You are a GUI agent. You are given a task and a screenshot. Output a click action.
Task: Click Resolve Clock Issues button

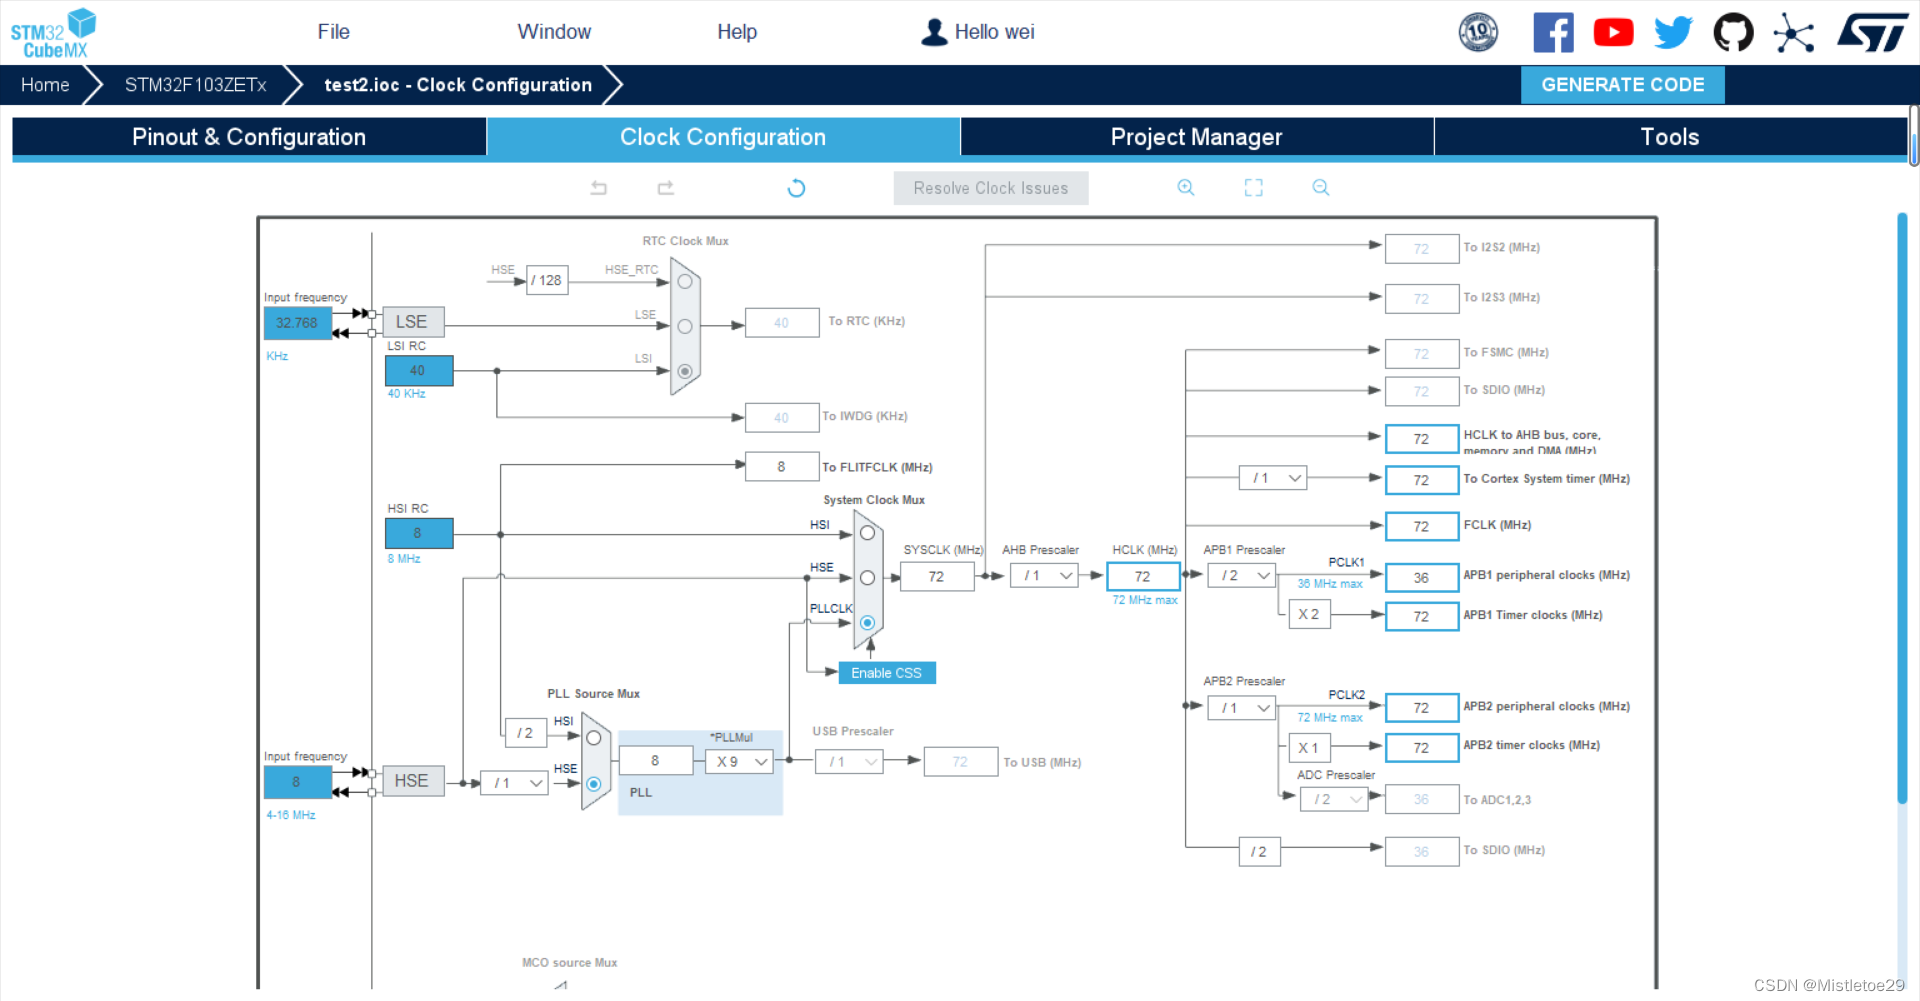(991, 188)
